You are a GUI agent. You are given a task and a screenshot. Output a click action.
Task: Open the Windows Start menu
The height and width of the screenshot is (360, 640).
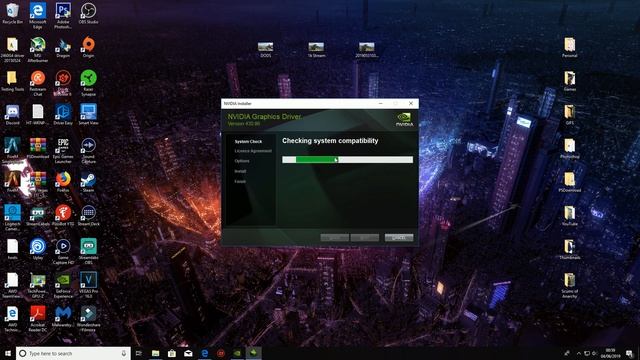(x=8, y=353)
